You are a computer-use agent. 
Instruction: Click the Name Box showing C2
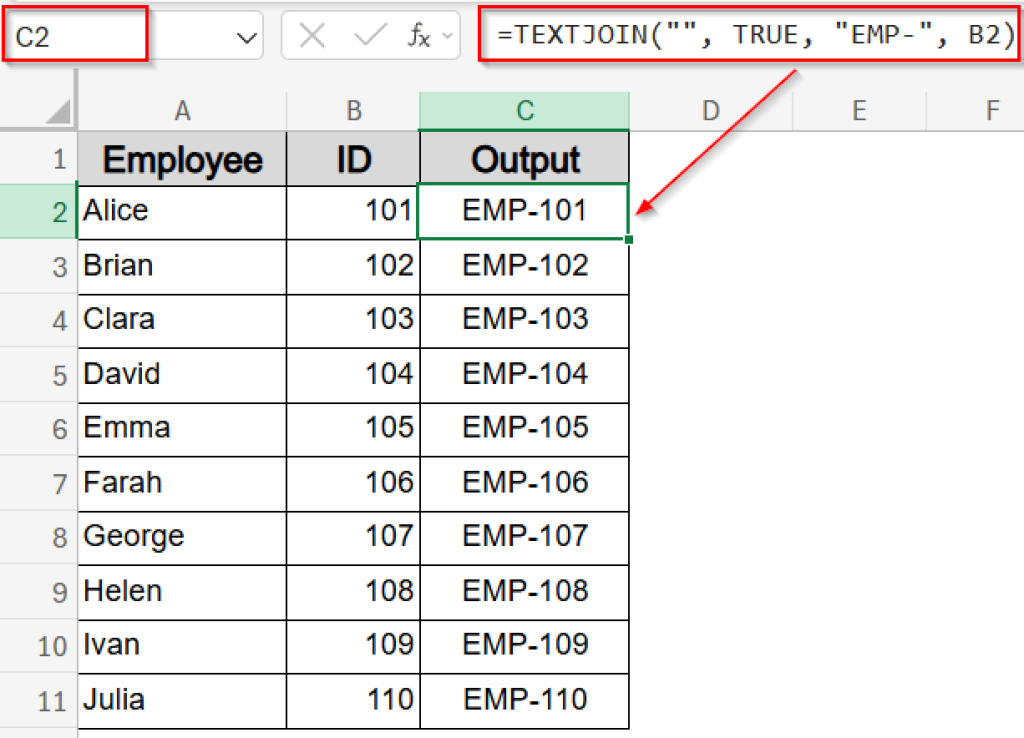coord(75,34)
